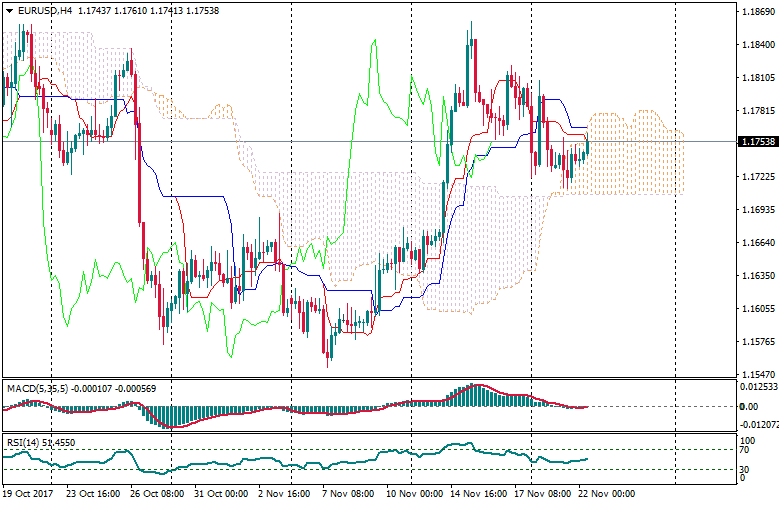This screenshot has height=505, width=779.
Task: Click the triangle arrow beside EURUSD,H4
Action: point(9,11)
